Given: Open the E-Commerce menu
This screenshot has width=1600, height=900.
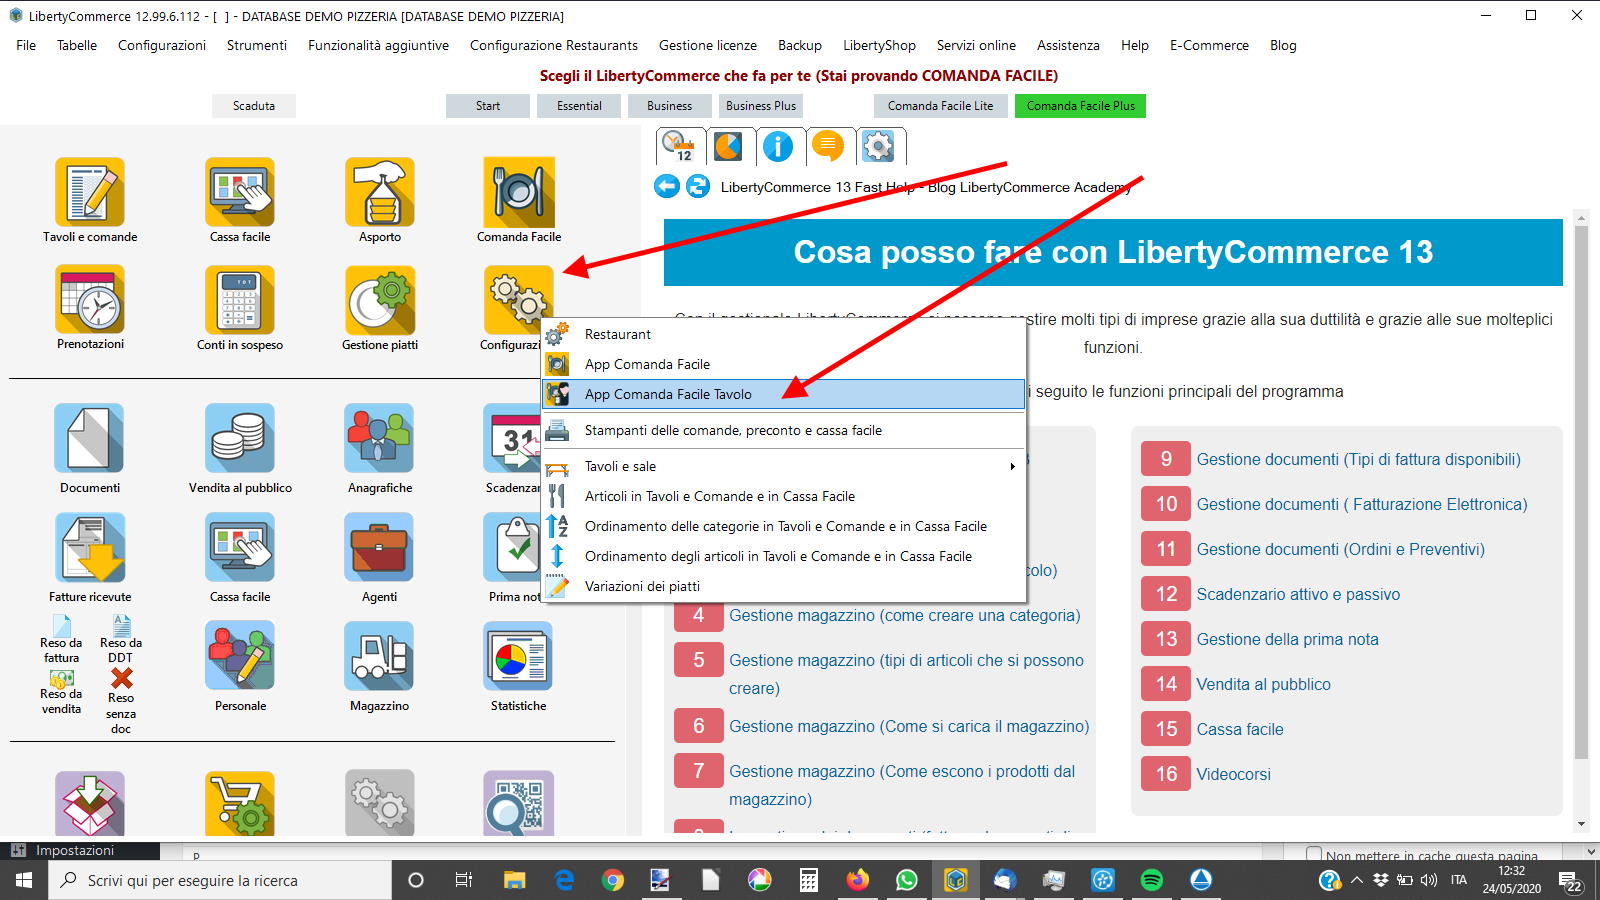Looking at the screenshot, I should click(x=1209, y=45).
